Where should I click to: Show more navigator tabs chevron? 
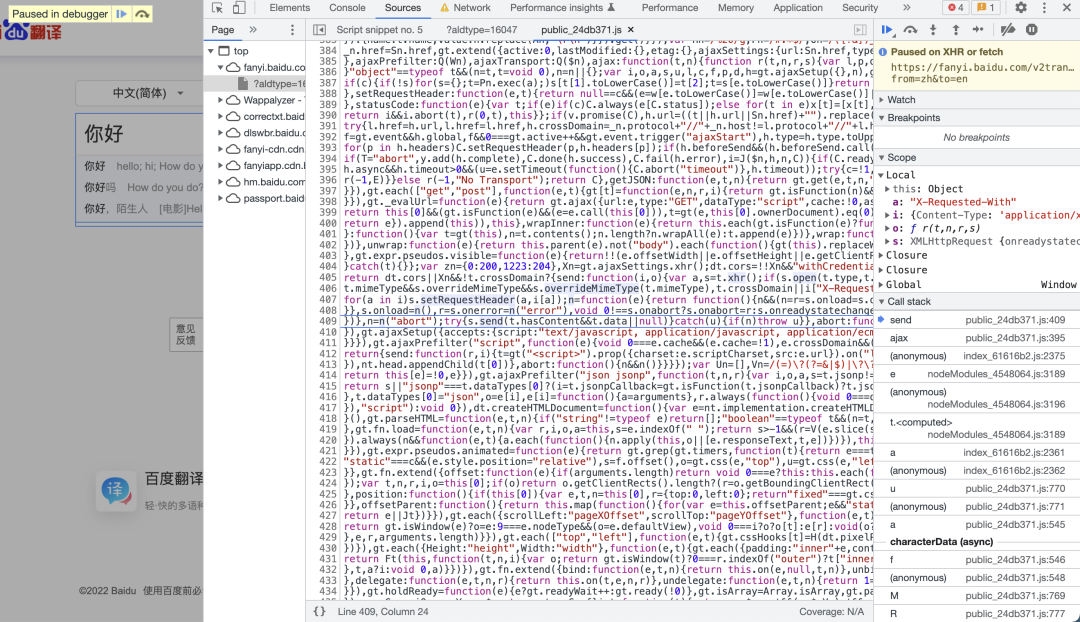pyautogui.click(x=253, y=30)
